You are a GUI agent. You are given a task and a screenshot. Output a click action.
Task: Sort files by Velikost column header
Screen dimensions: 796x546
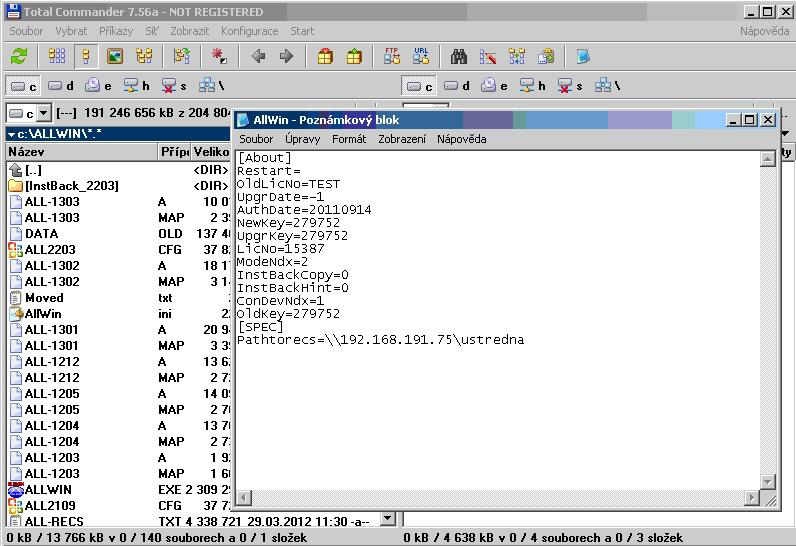211,152
